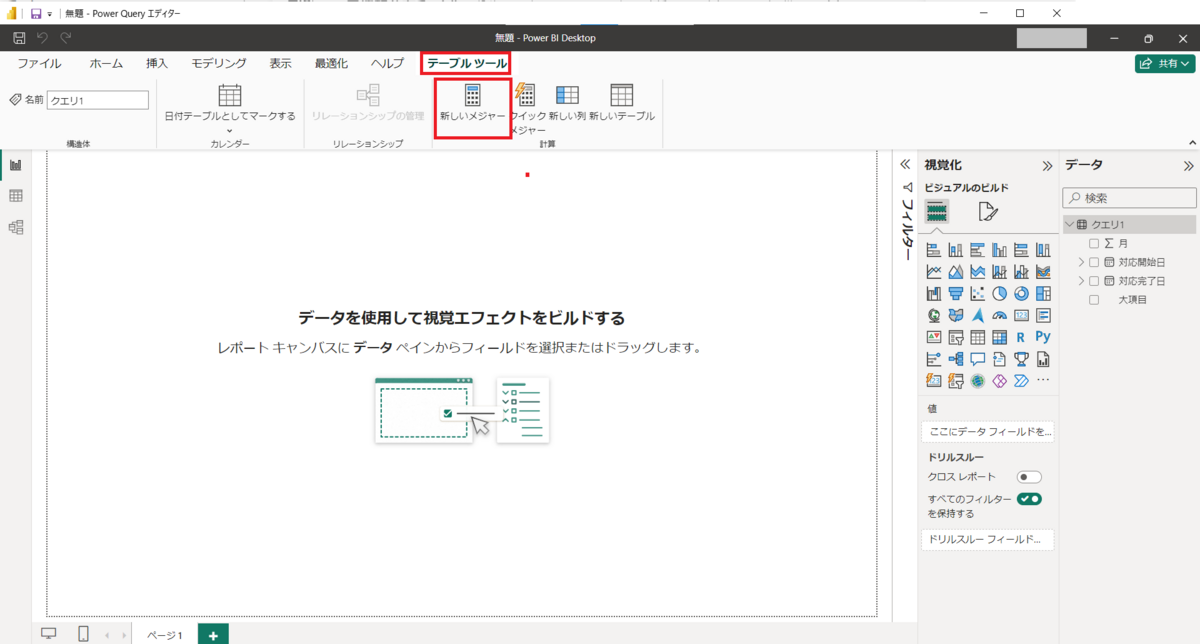This screenshot has width=1200, height=644.
Task: Open the 共有 dropdown button
Action: tap(1165, 63)
